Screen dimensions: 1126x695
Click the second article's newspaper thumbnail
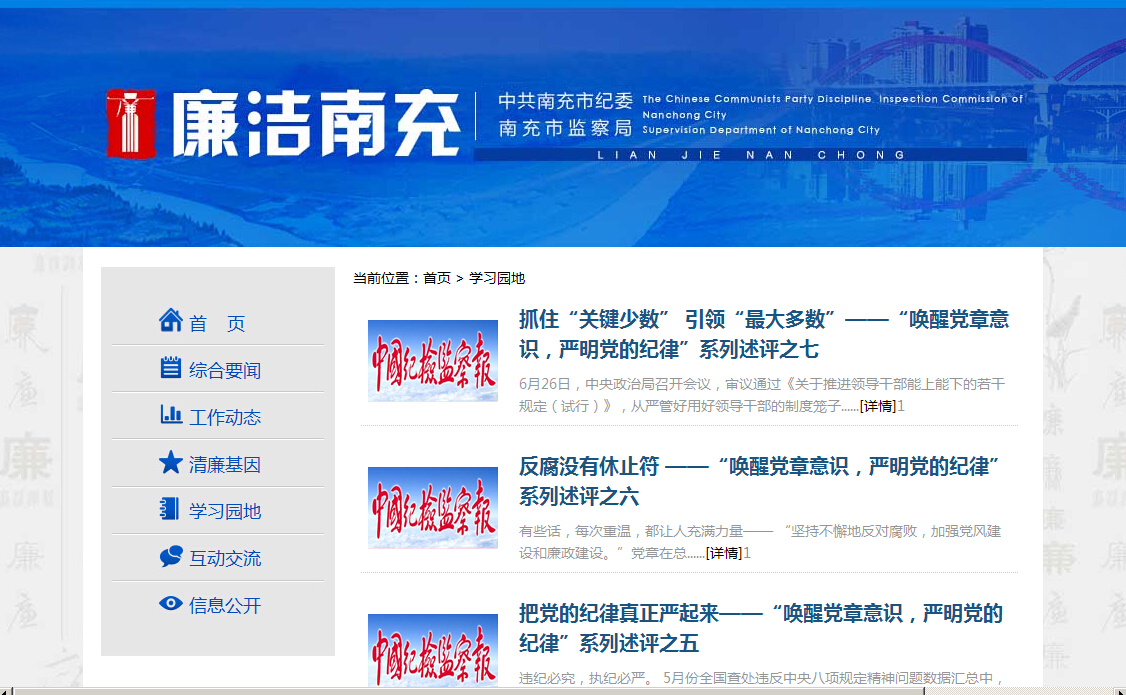pos(433,508)
